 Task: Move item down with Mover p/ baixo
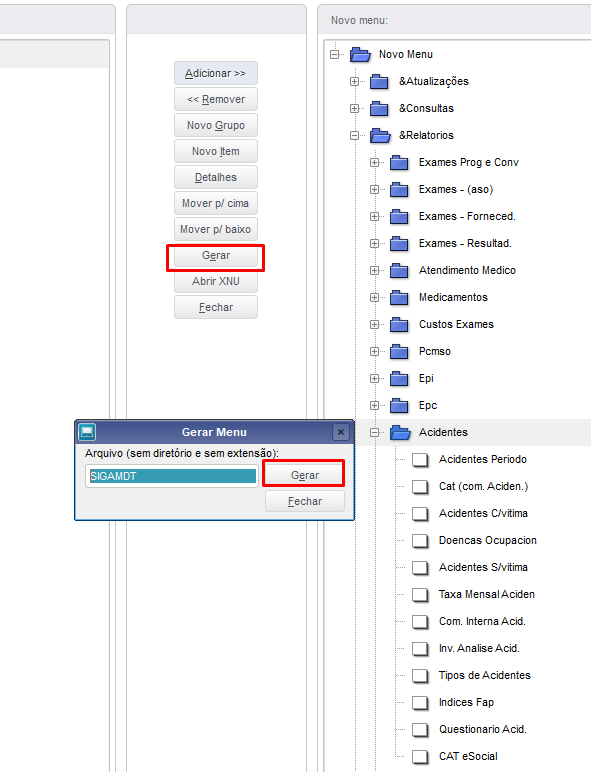pos(216,229)
